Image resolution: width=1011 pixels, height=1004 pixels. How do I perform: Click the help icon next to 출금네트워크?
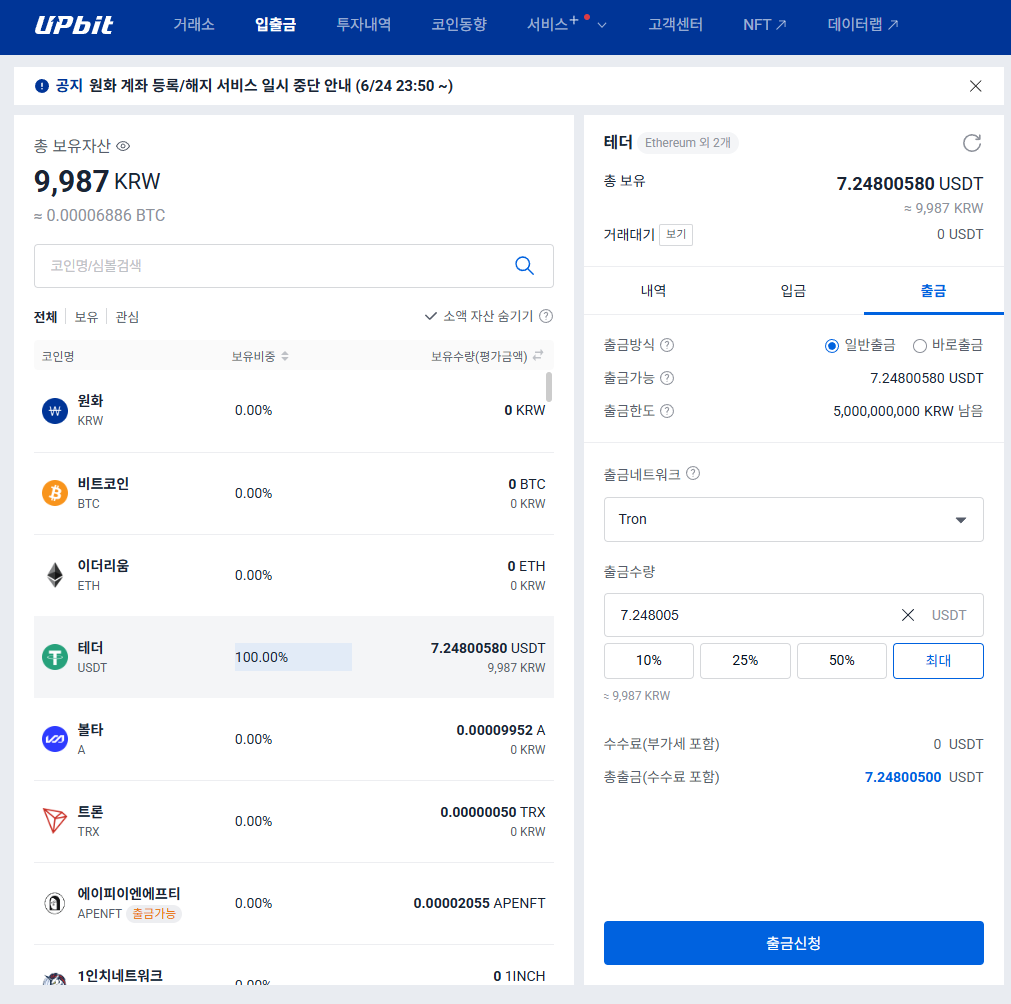693,474
